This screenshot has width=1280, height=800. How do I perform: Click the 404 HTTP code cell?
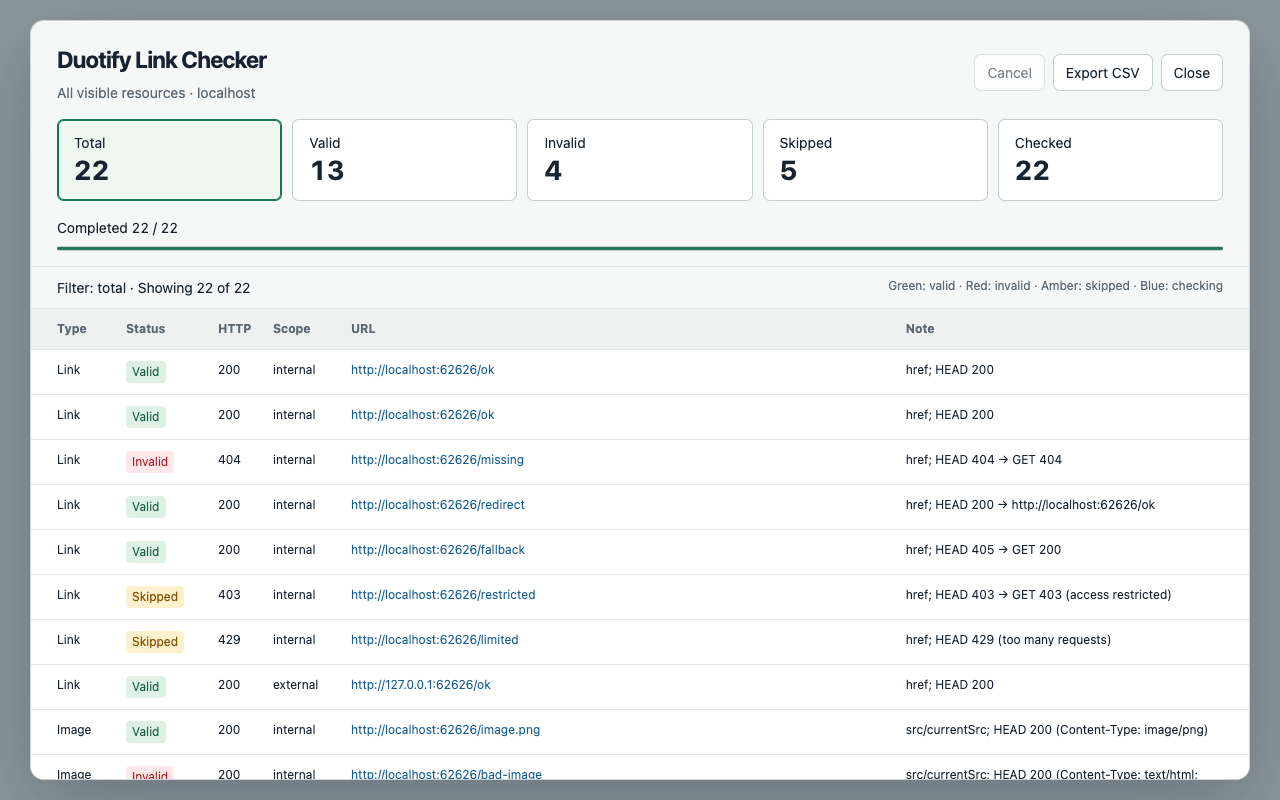pyautogui.click(x=229, y=460)
